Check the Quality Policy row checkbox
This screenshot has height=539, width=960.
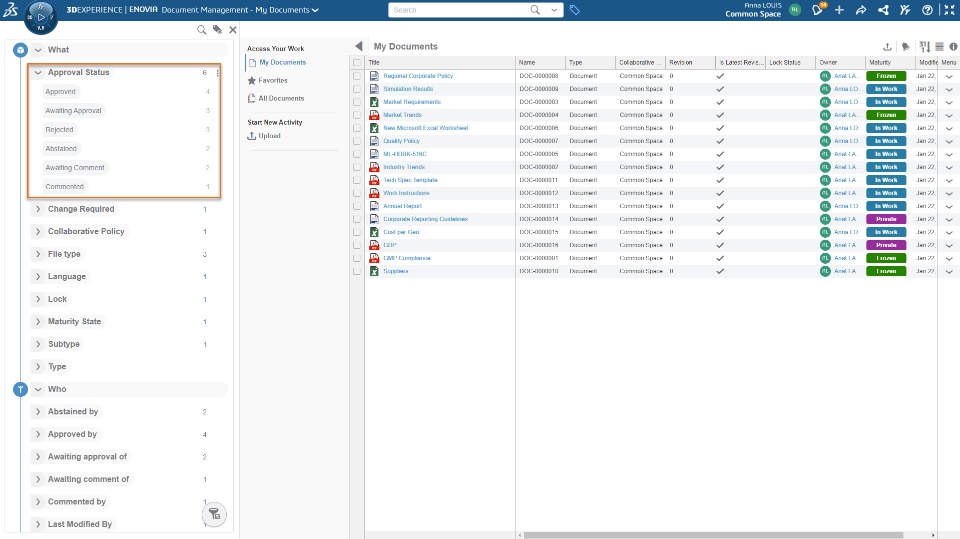tap(357, 141)
